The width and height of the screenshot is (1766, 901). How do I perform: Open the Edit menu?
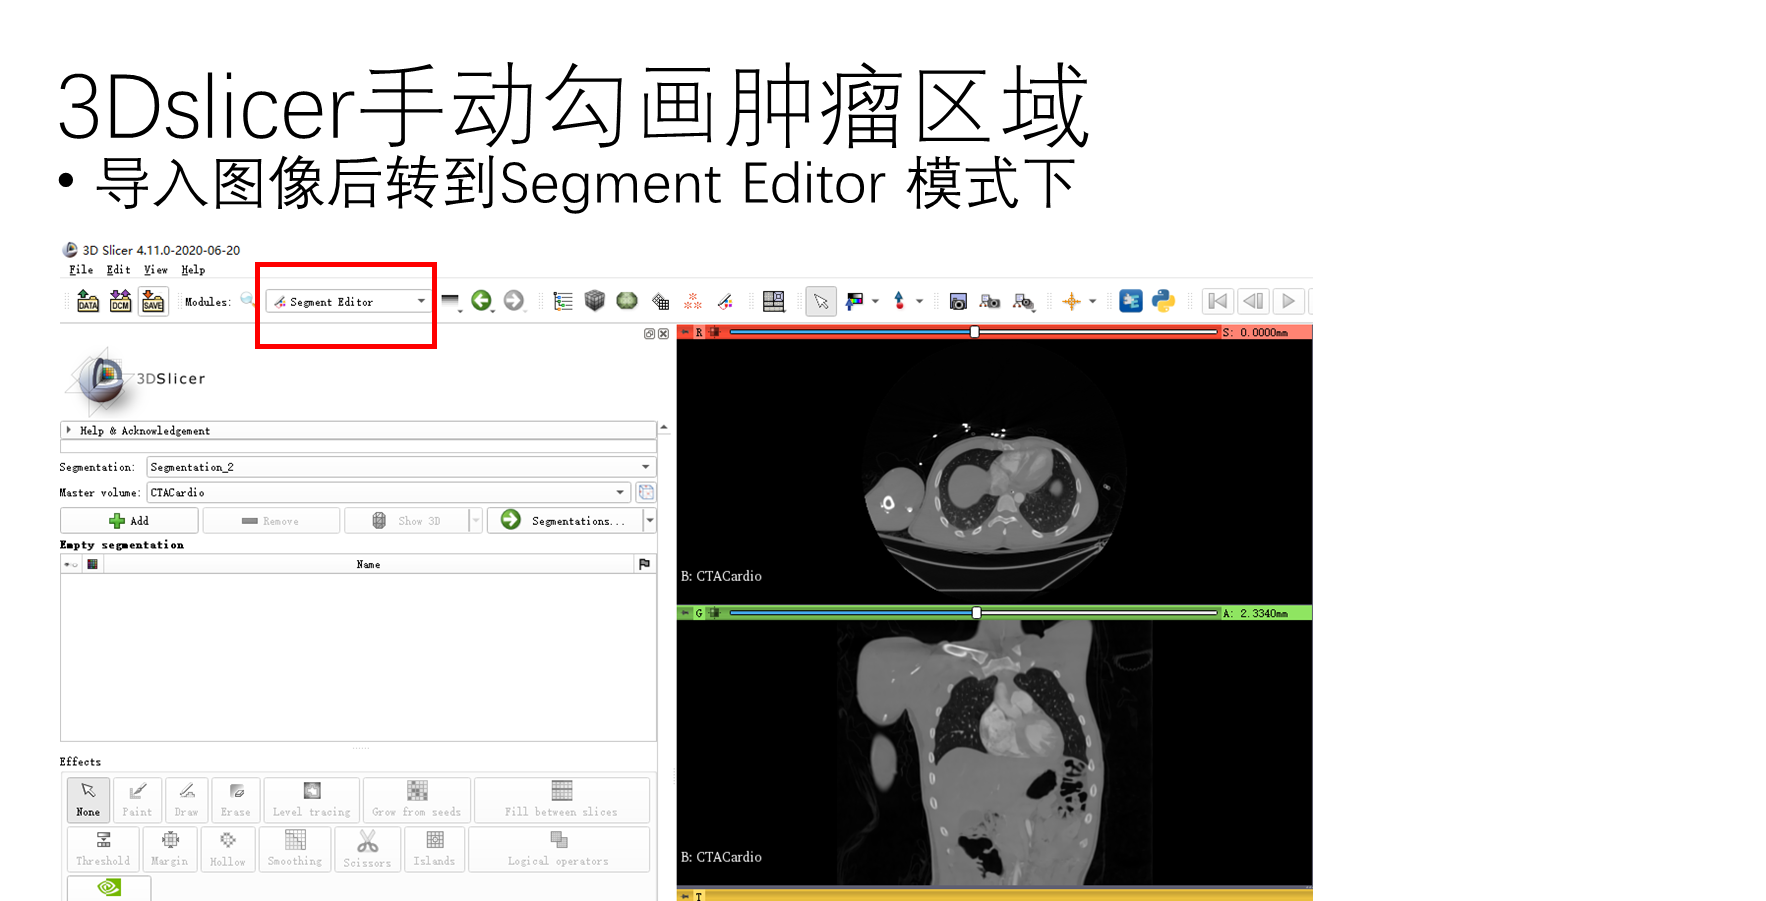tap(118, 270)
